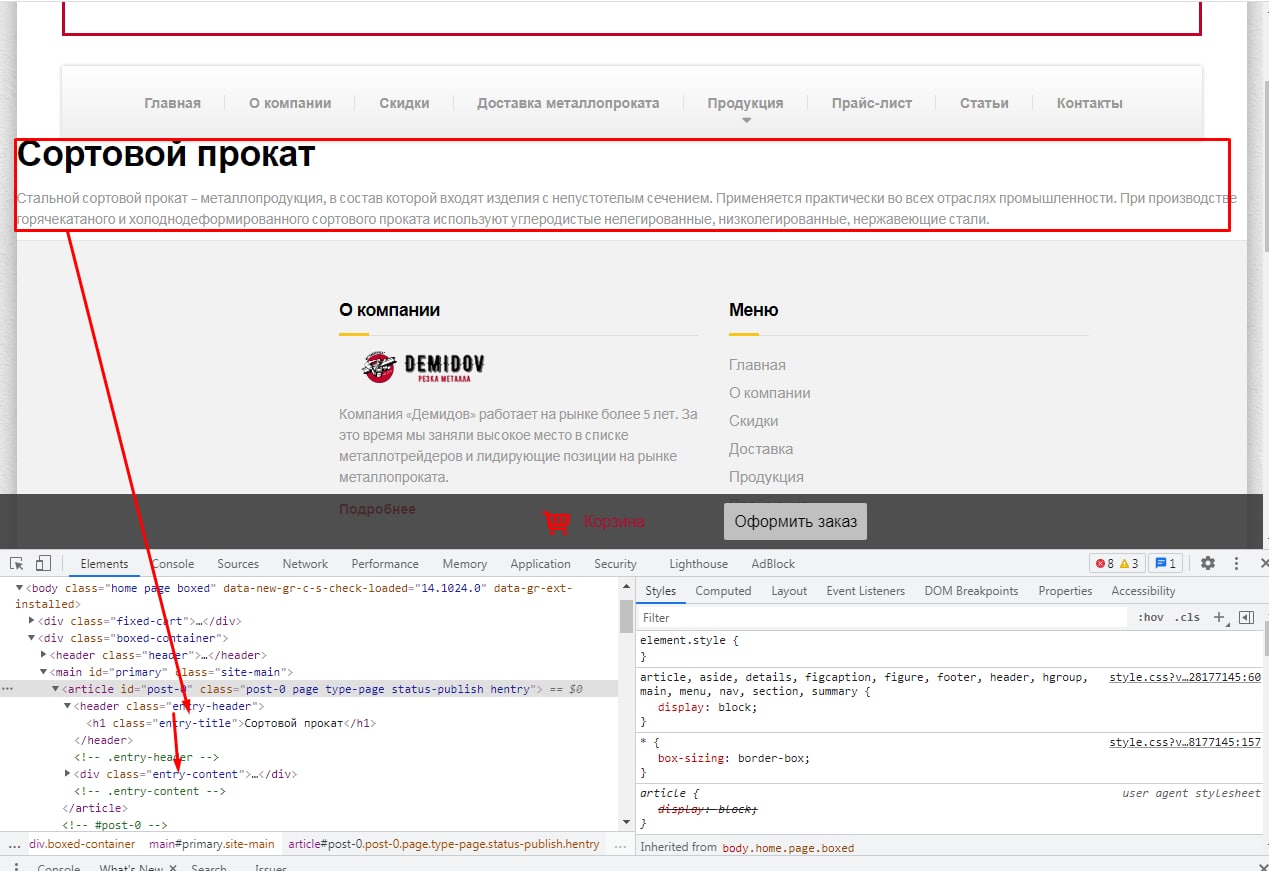Open the Sources panel tab

pos(238,564)
